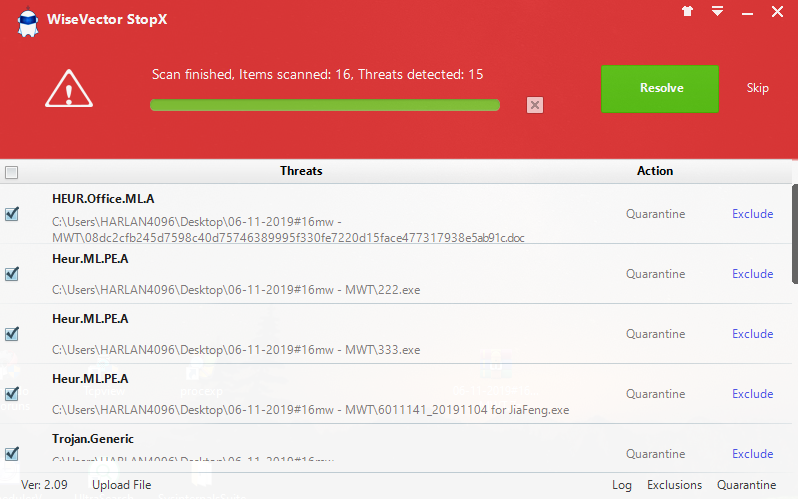
Task: Exclude the Trojan.Generic threat
Action: tap(752, 454)
